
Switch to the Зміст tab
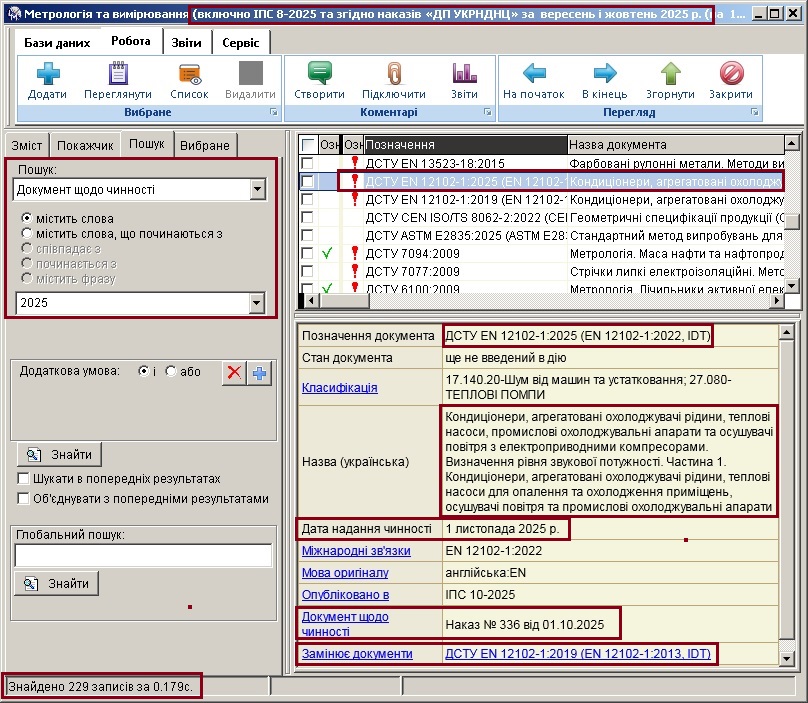click(26, 145)
